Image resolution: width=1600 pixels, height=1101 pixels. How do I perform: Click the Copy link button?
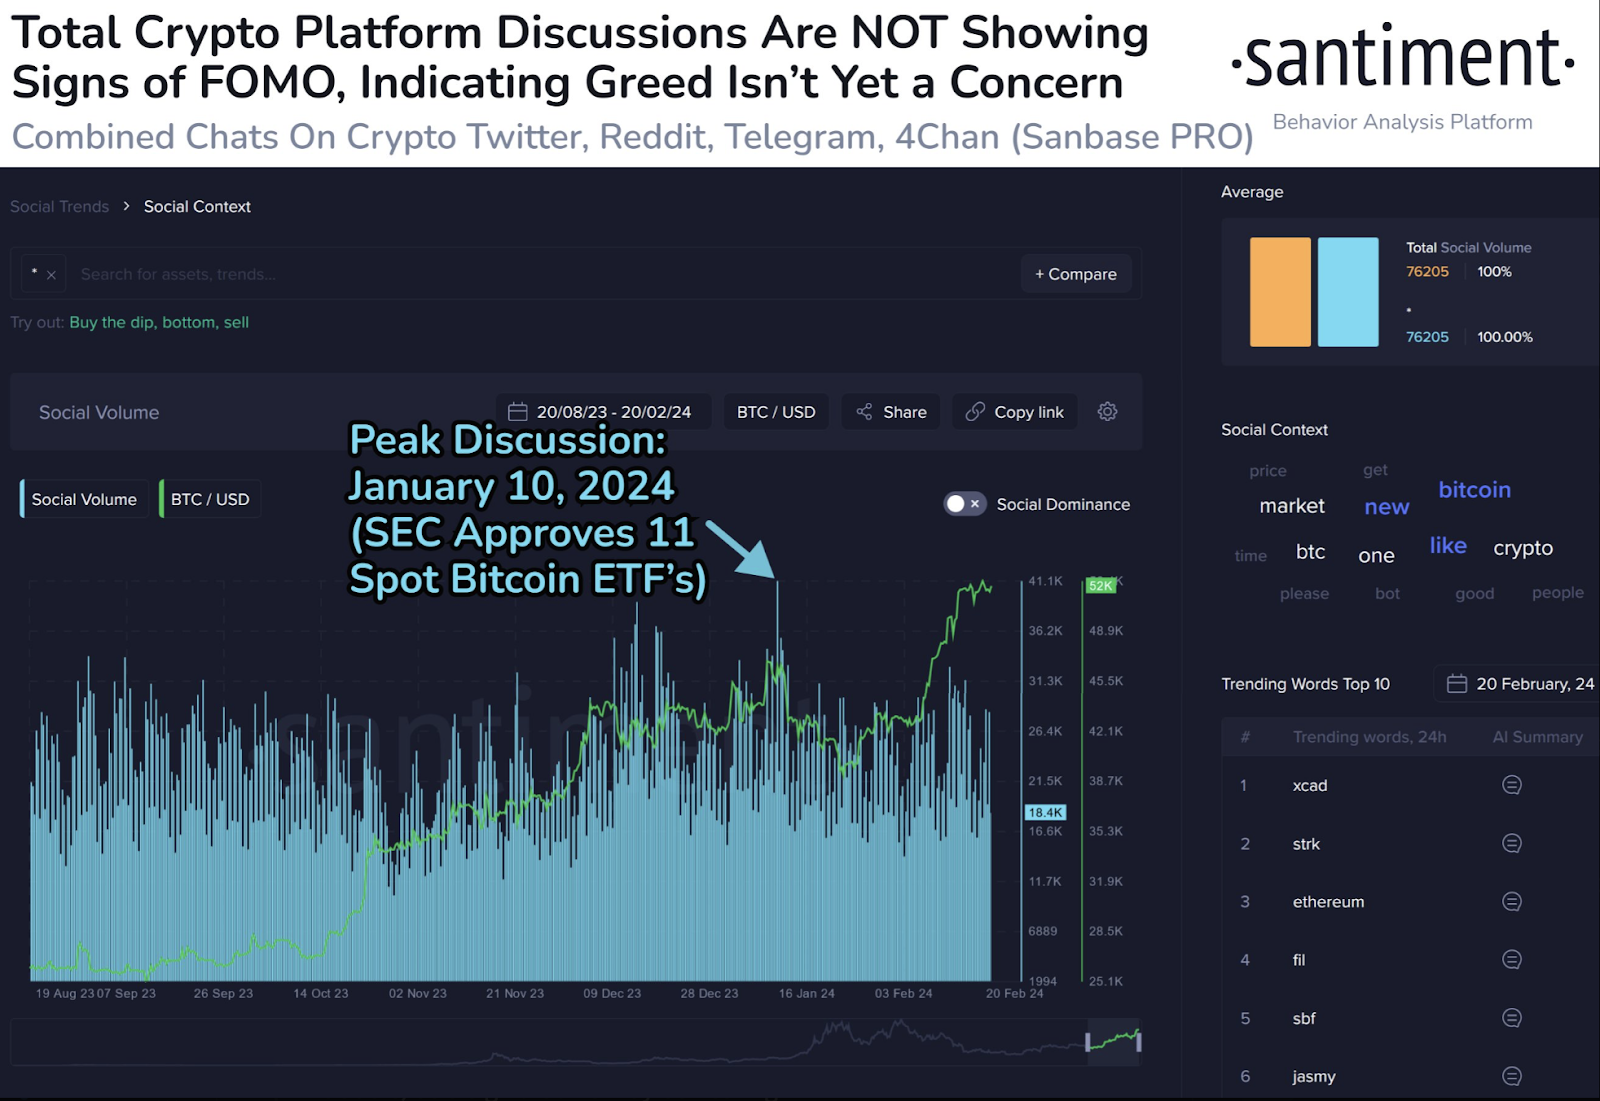[1015, 412]
